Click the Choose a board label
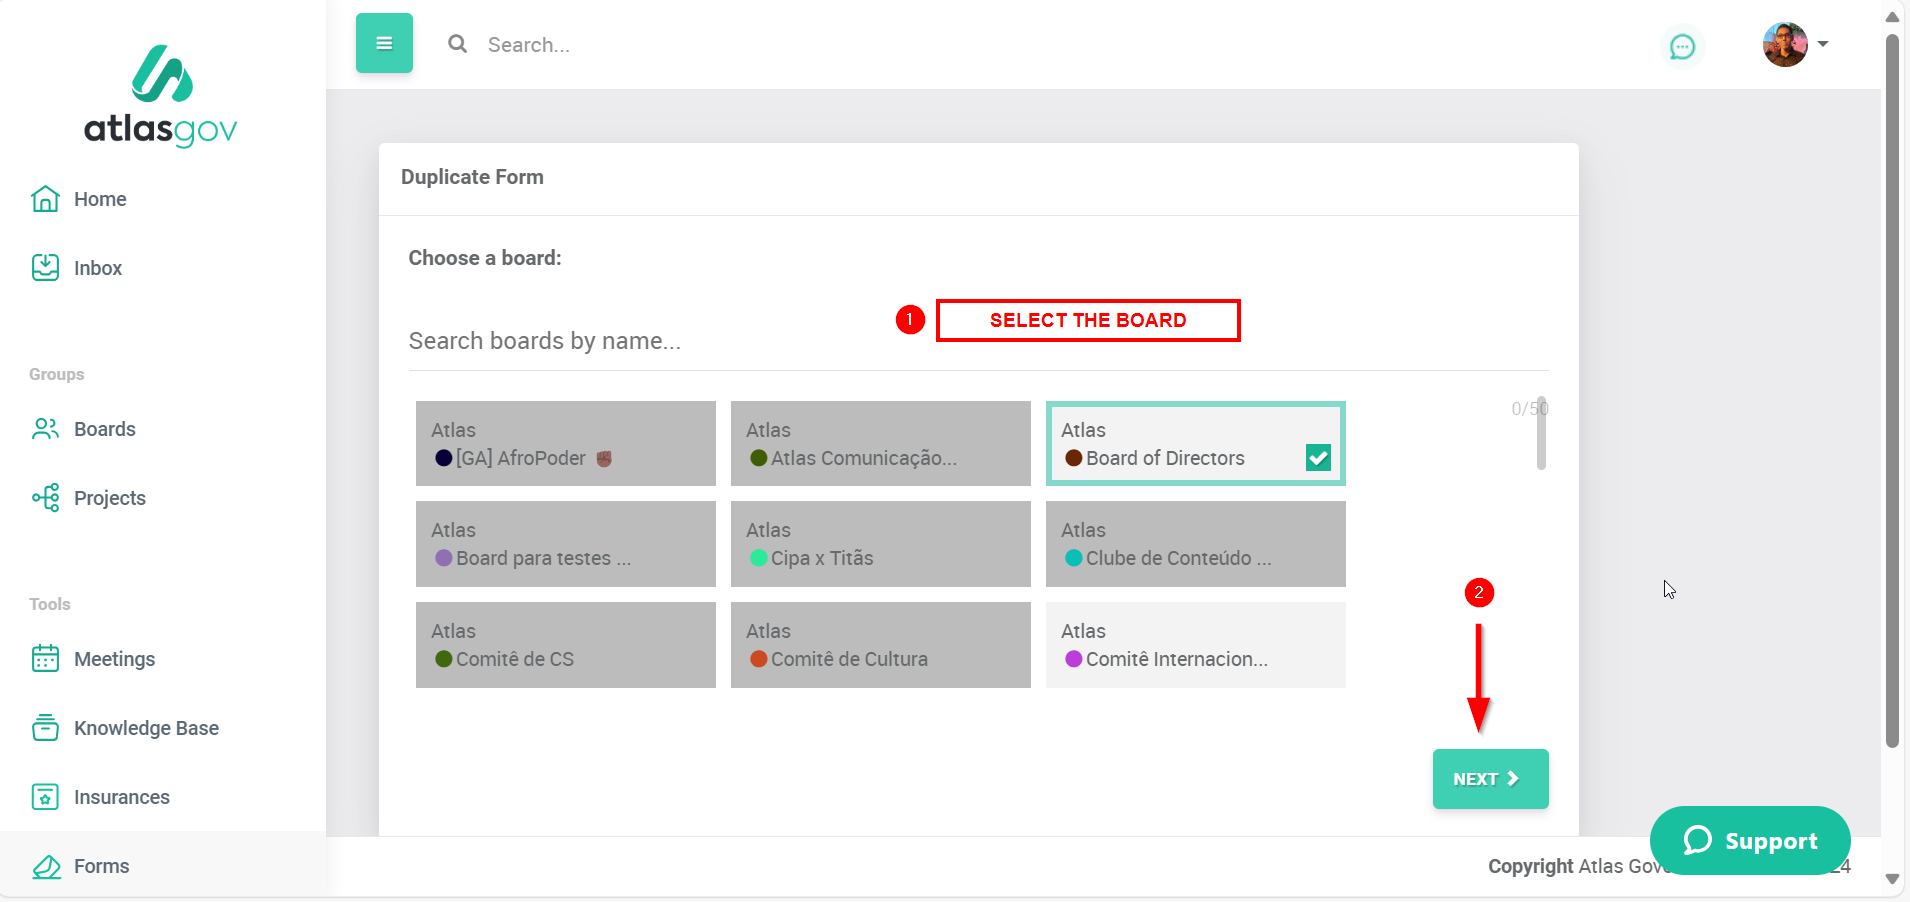The width and height of the screenshot is (1910, 902). tap(485, 258)
